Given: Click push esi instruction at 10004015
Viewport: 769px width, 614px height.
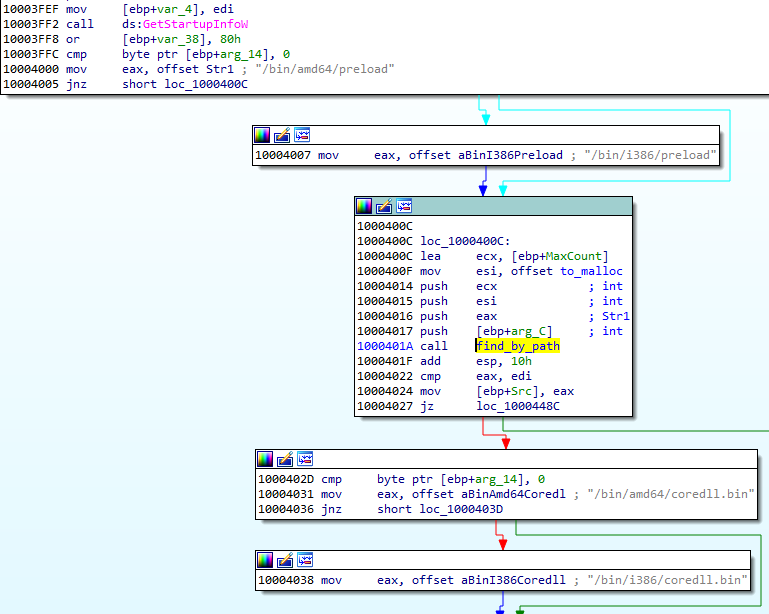Looking at the screenshot, I should click(459, 301).
